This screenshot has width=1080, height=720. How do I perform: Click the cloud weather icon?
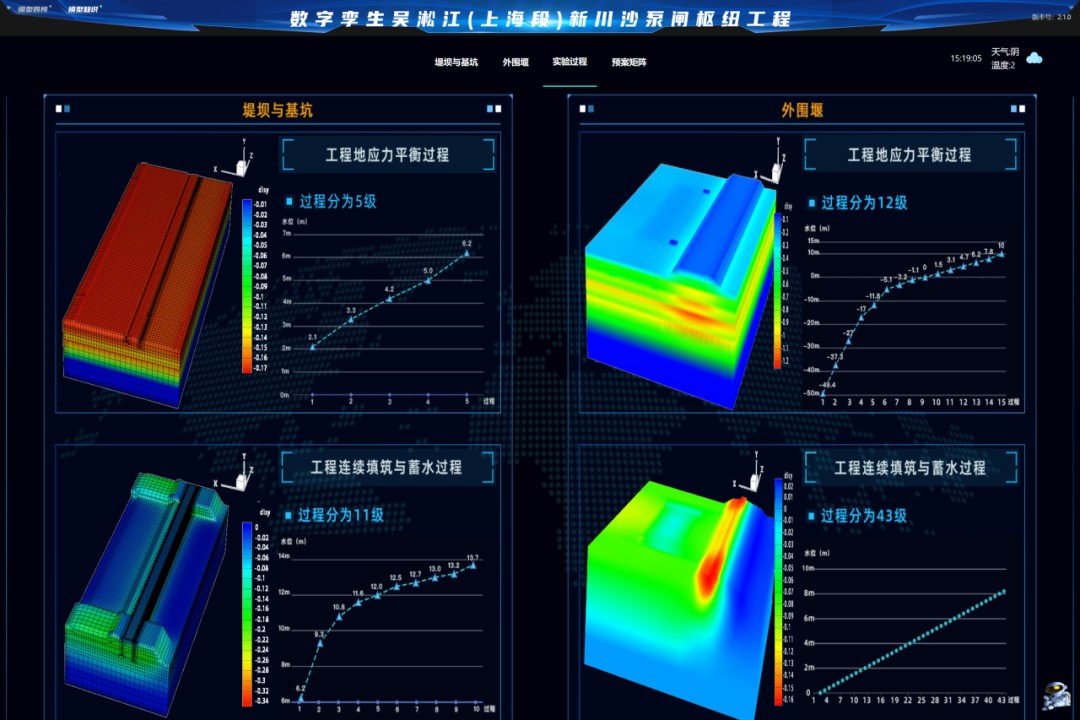pos(1034,58)
